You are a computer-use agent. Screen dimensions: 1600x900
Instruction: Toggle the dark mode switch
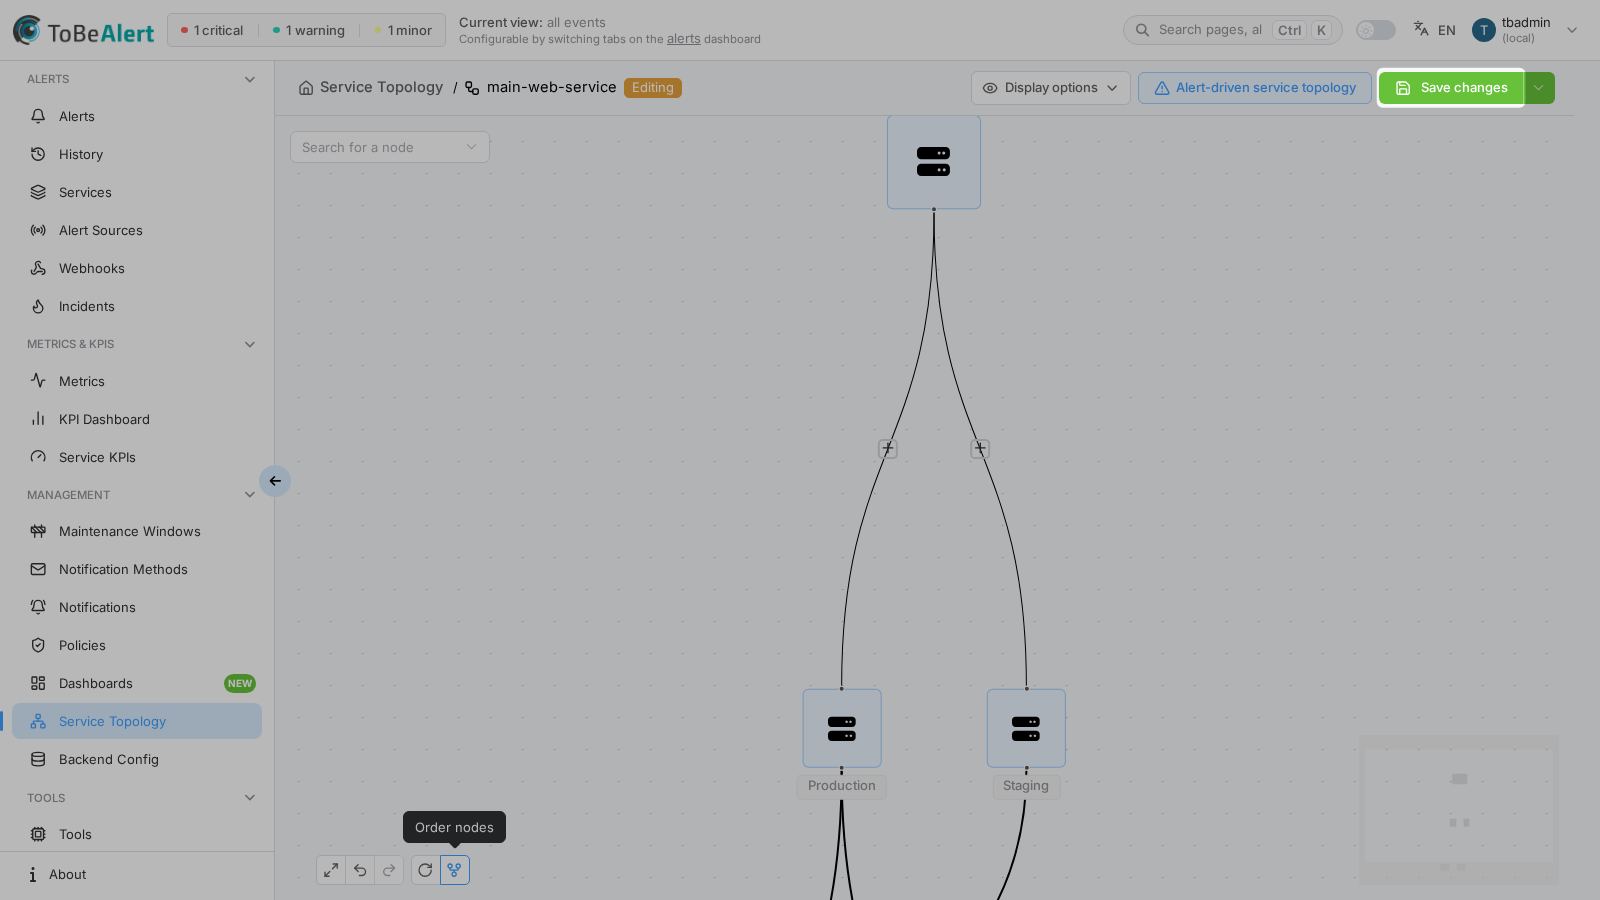coord(1376,30)
